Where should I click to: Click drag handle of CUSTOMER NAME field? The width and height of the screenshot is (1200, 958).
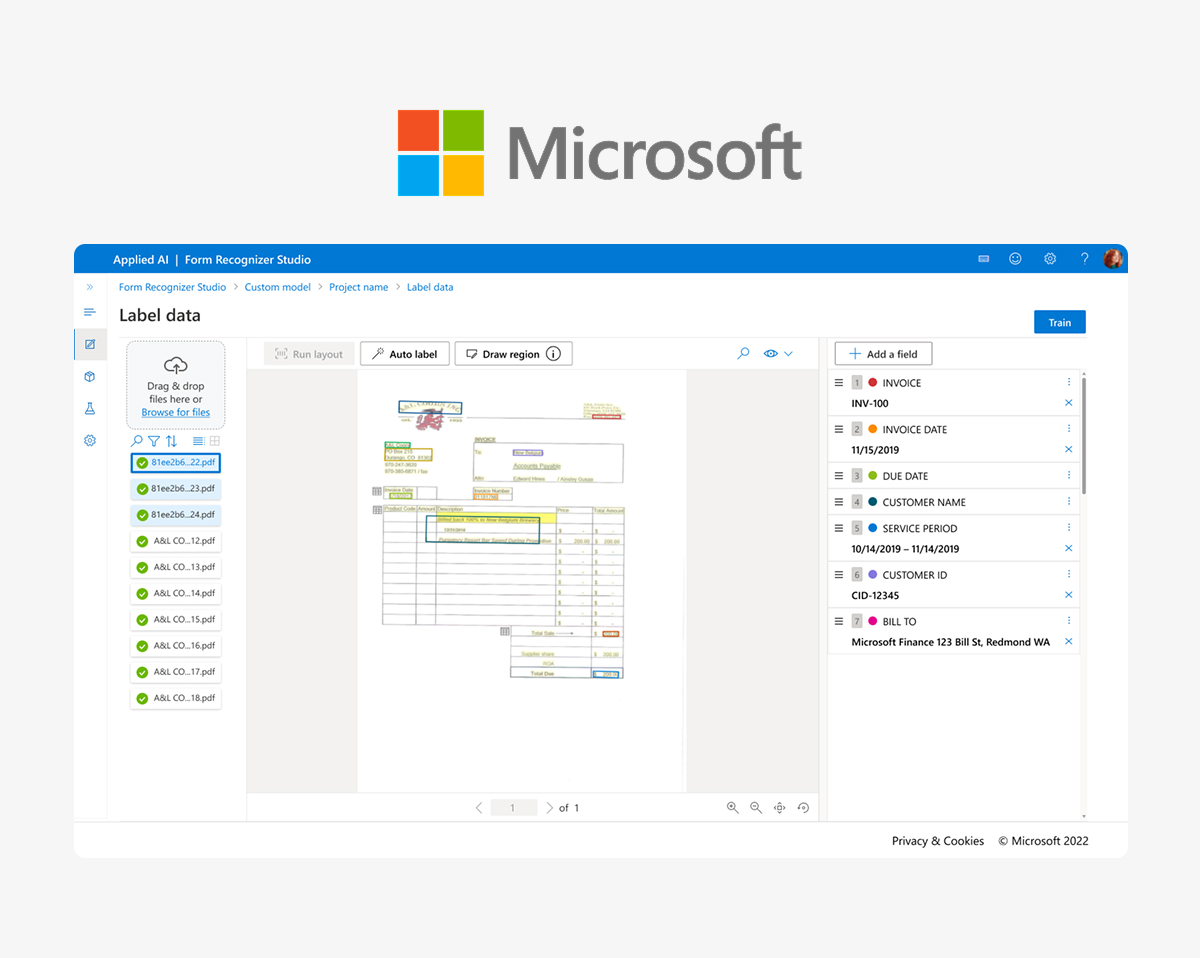pyautogui.click(x=839, y=502)
